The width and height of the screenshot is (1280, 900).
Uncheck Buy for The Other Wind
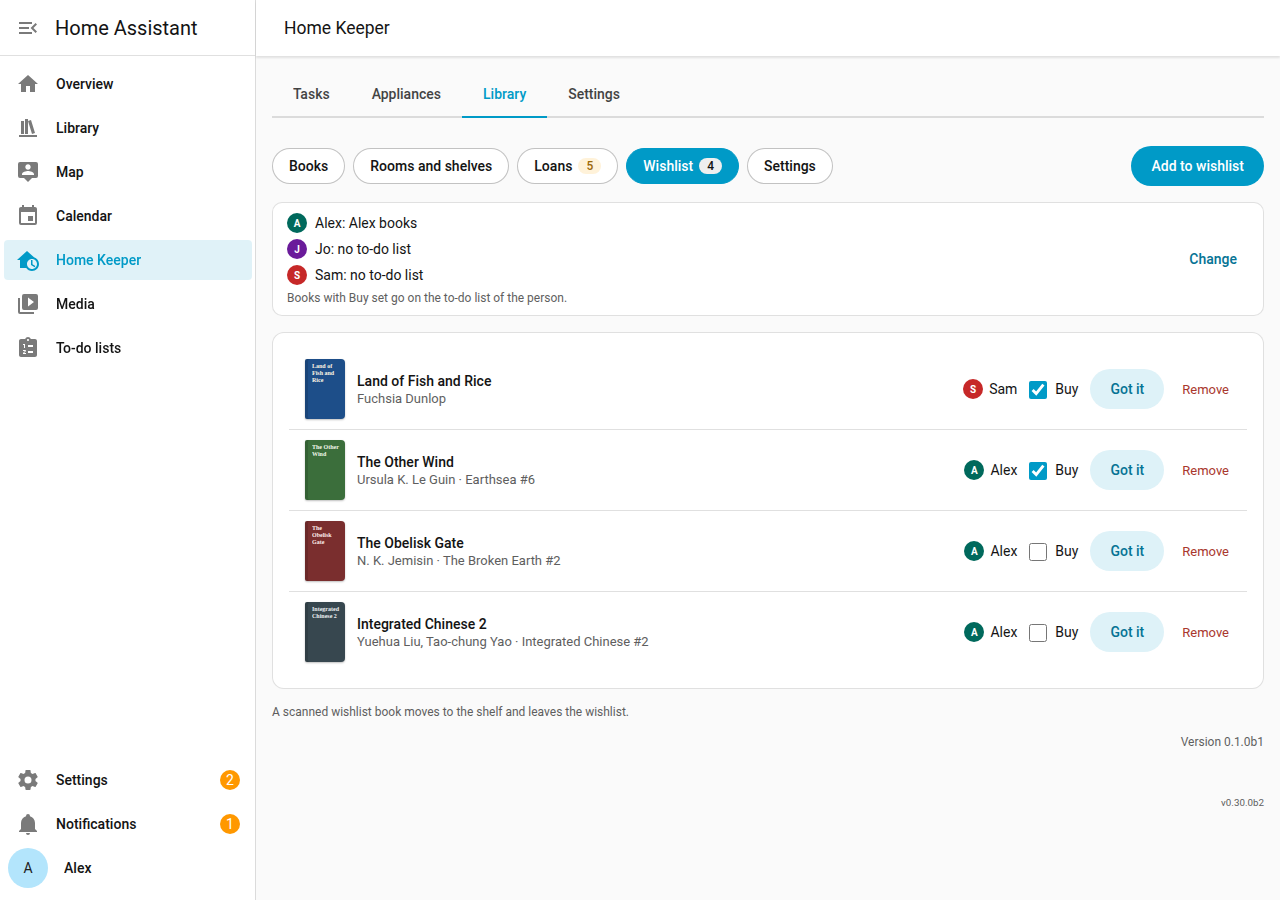click(x=1038, y=471)
